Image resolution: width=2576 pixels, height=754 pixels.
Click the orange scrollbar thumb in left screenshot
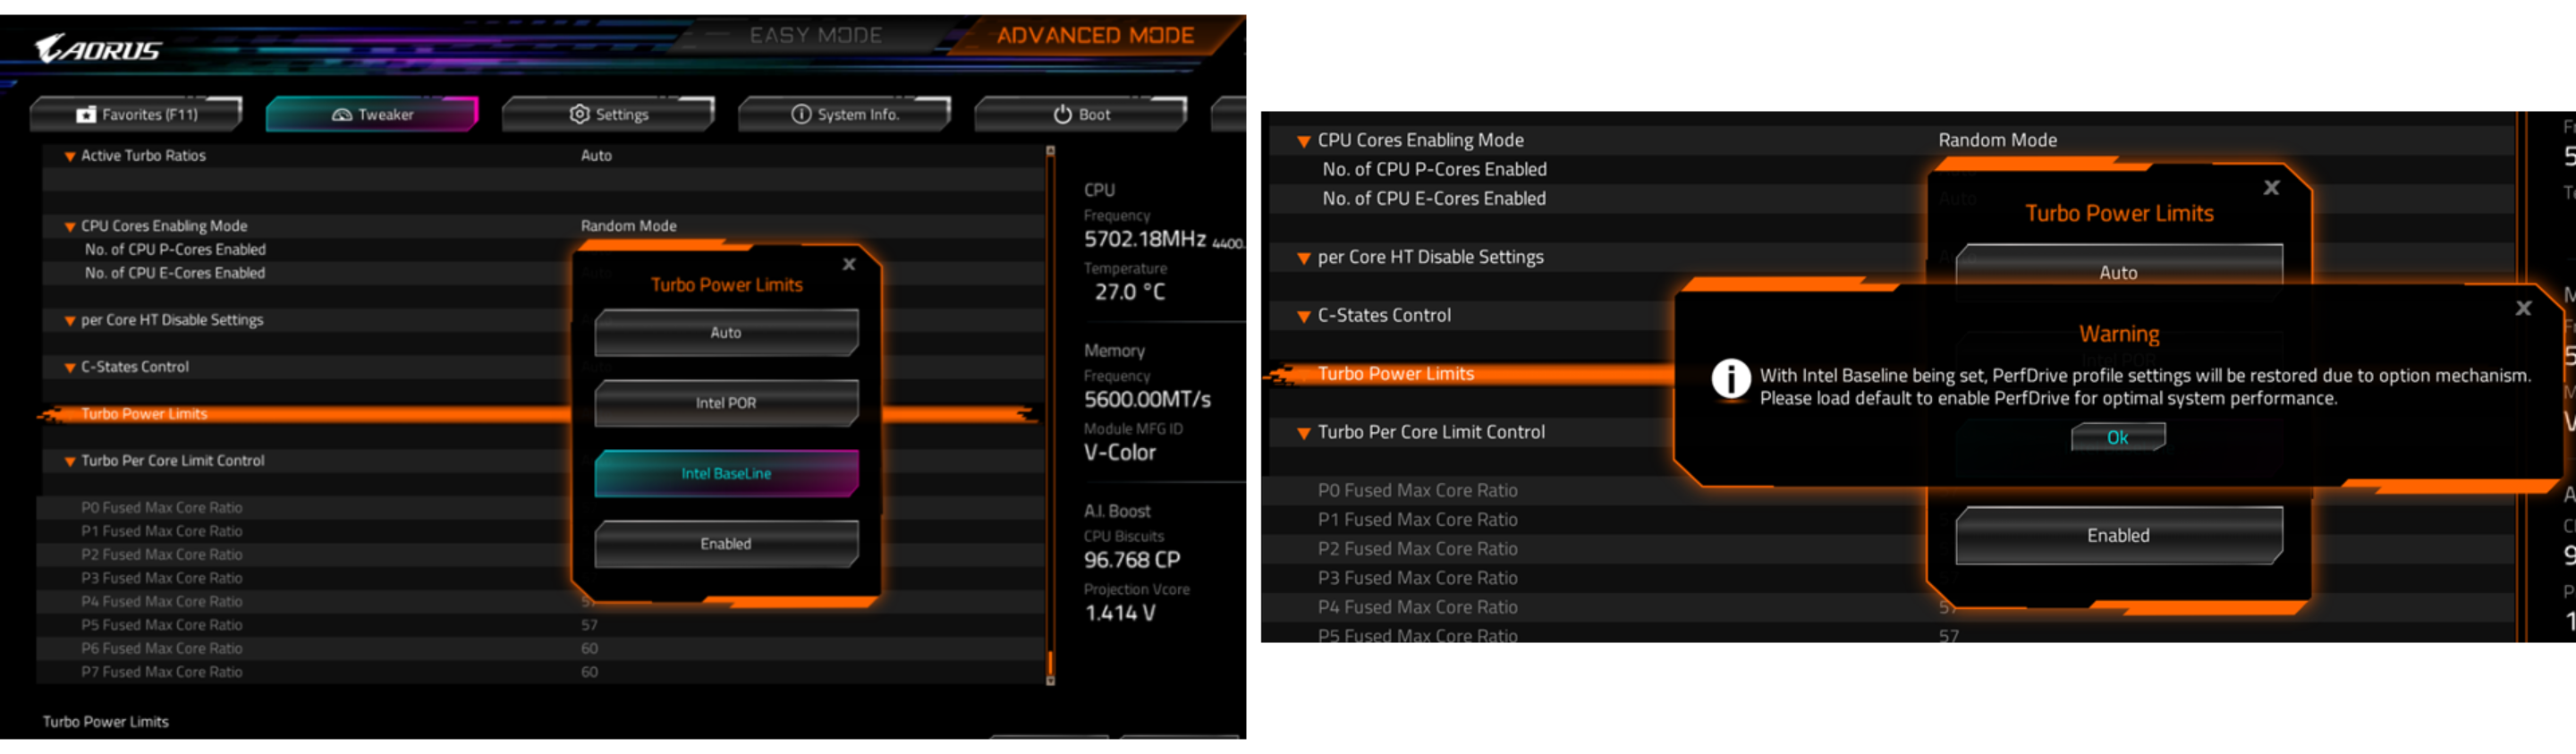[1050, 663]
